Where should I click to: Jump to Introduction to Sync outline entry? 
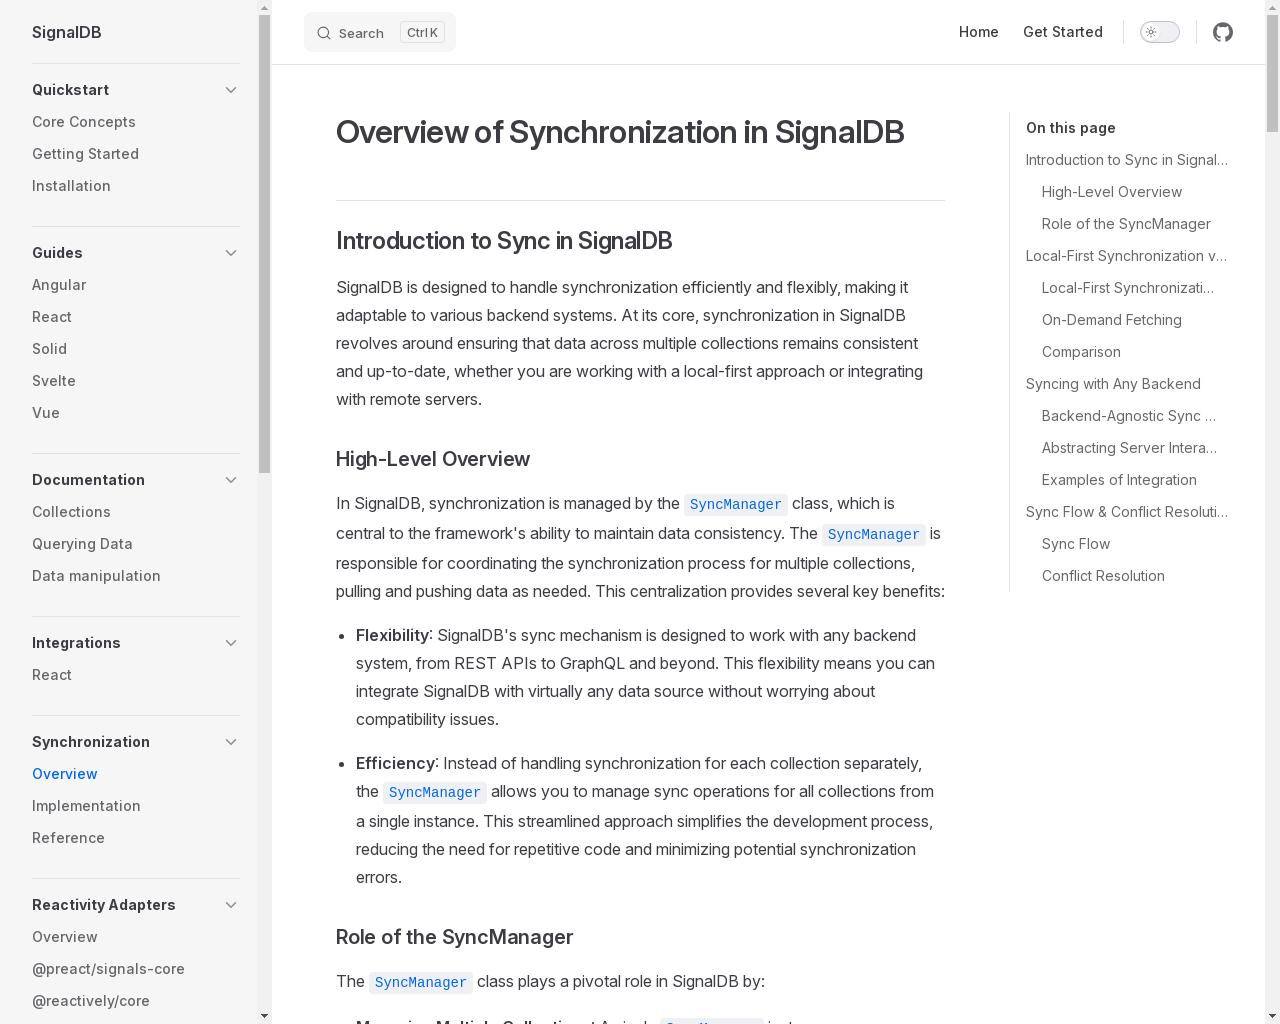click(x=1127, y=160)
